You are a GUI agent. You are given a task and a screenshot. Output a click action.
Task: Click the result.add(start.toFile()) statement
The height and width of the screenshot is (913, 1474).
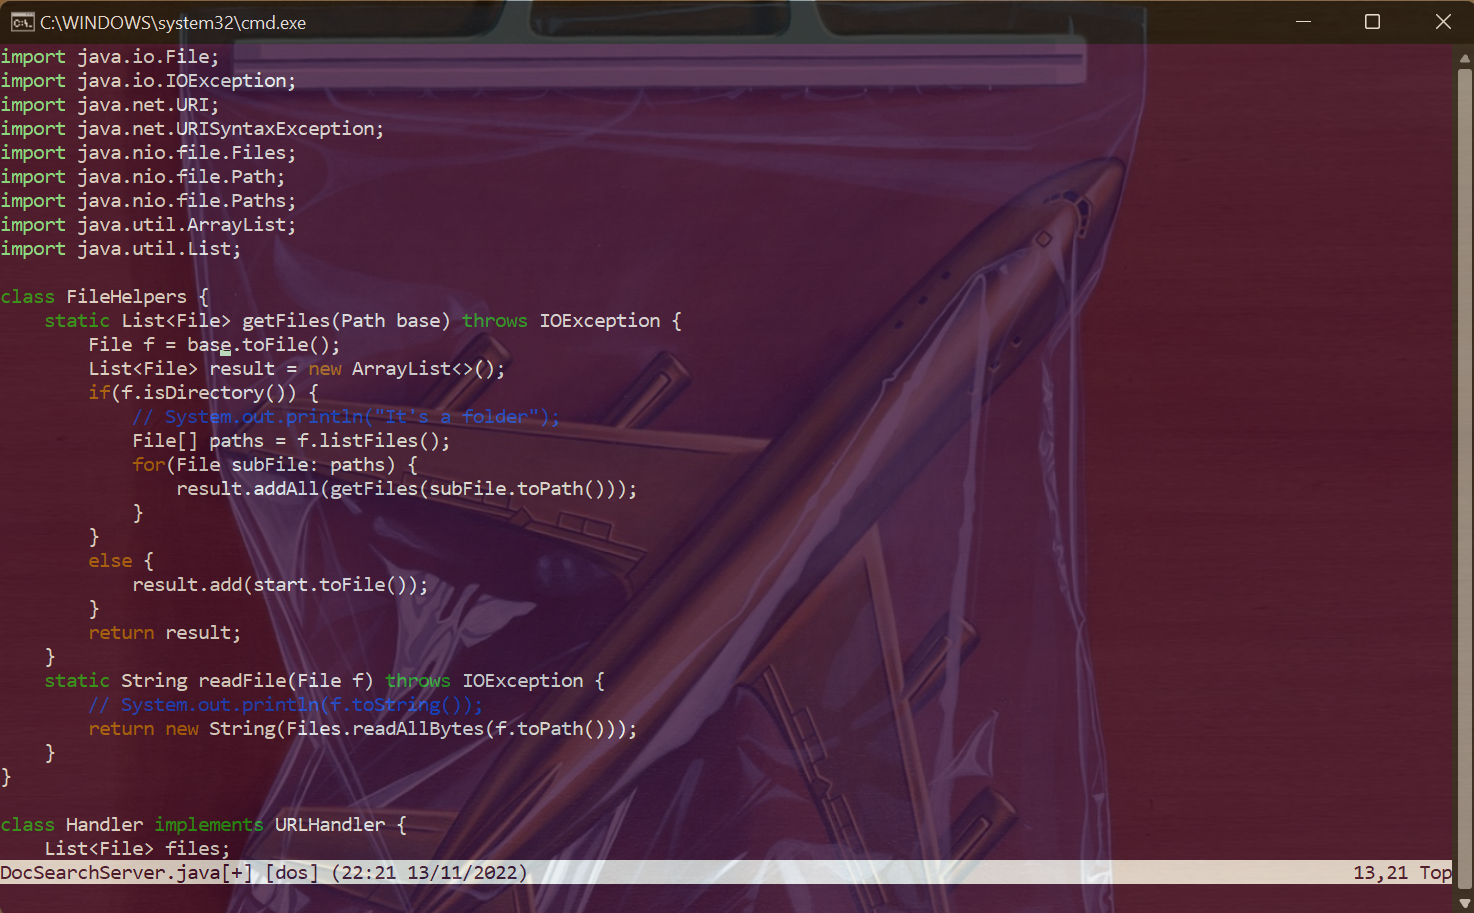point(280,585)
